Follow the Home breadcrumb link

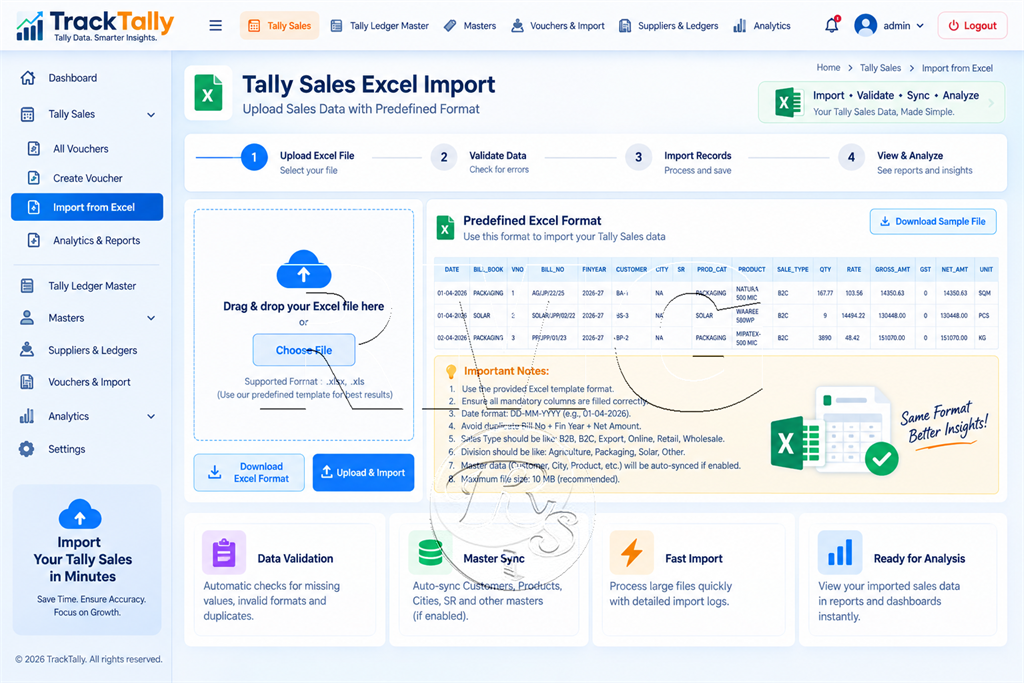click(828, 67)
